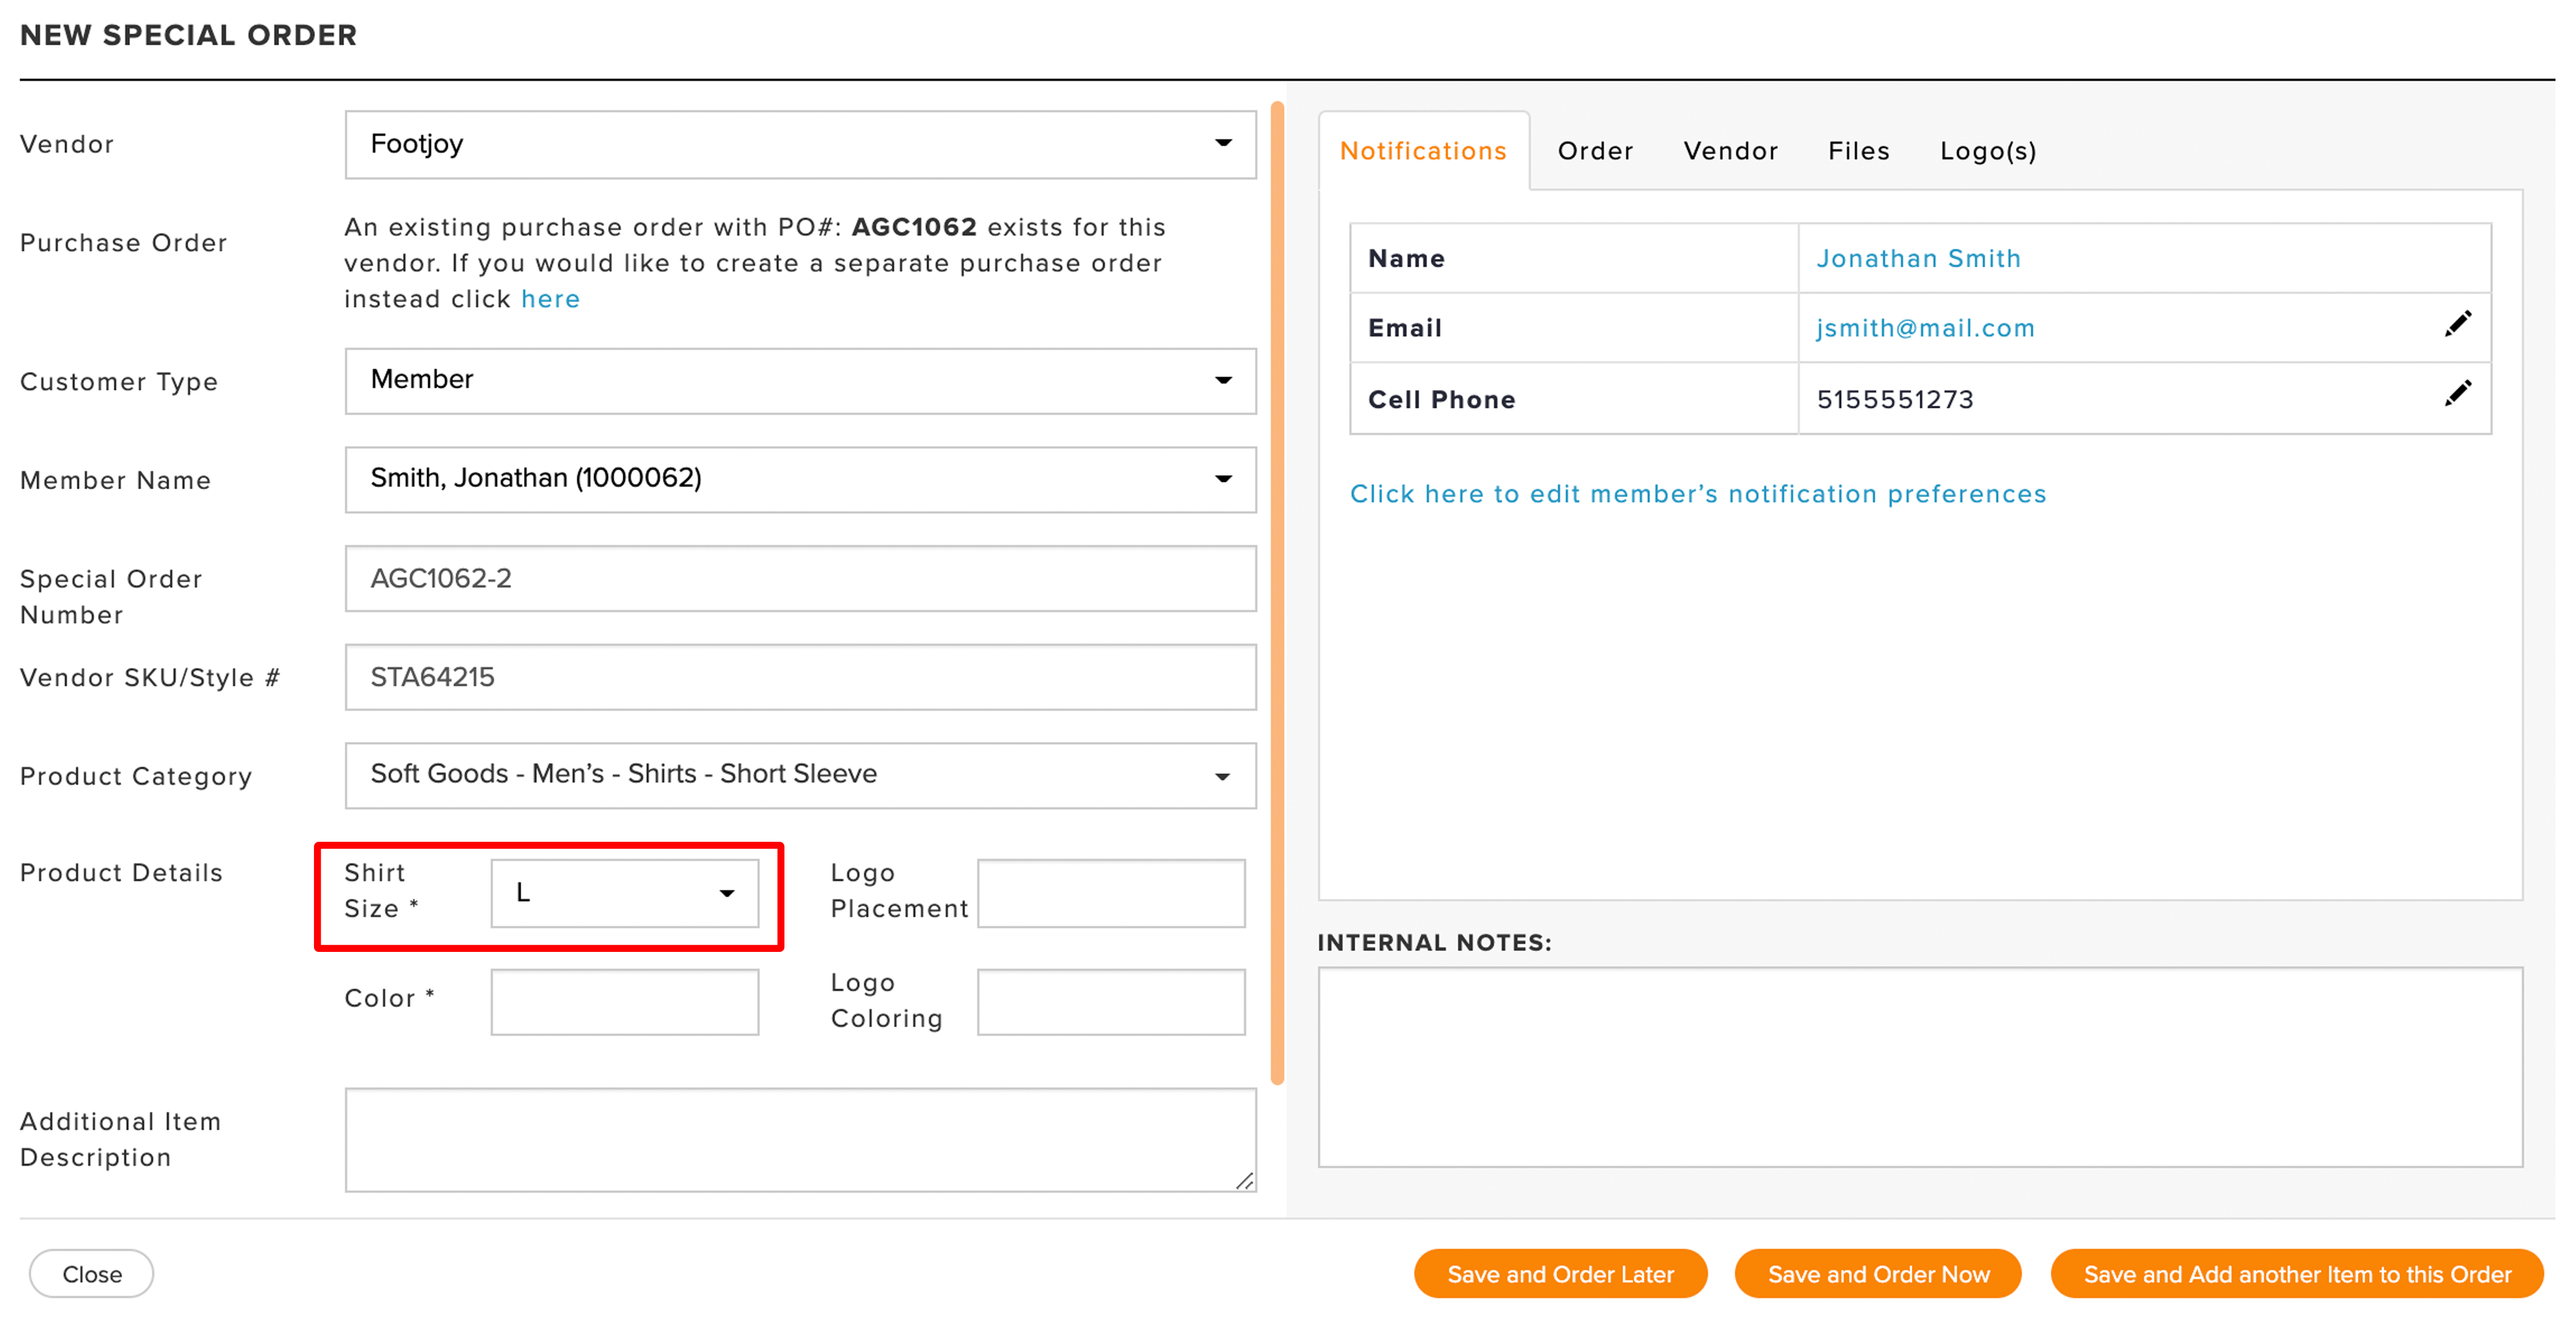Focus the Logo Coloring field
2576x1332 pixels.
1110,1001
